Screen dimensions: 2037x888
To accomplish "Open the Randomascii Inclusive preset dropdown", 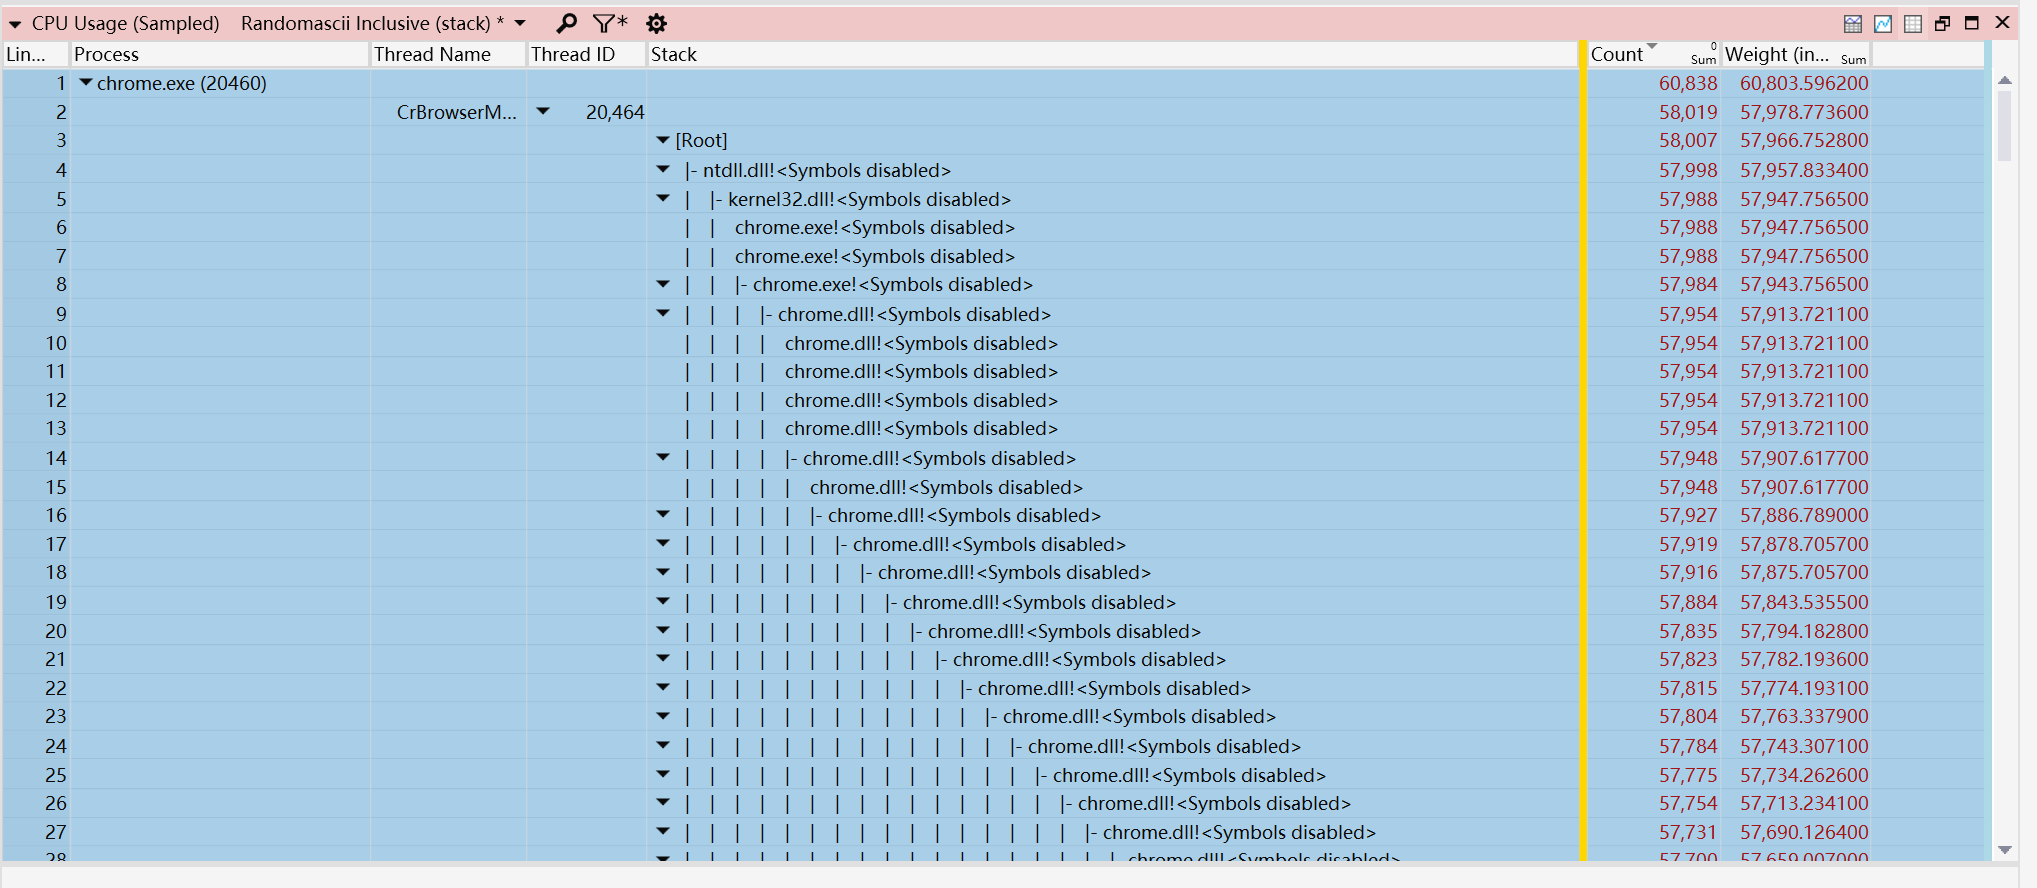I will [x=520, y=23].
